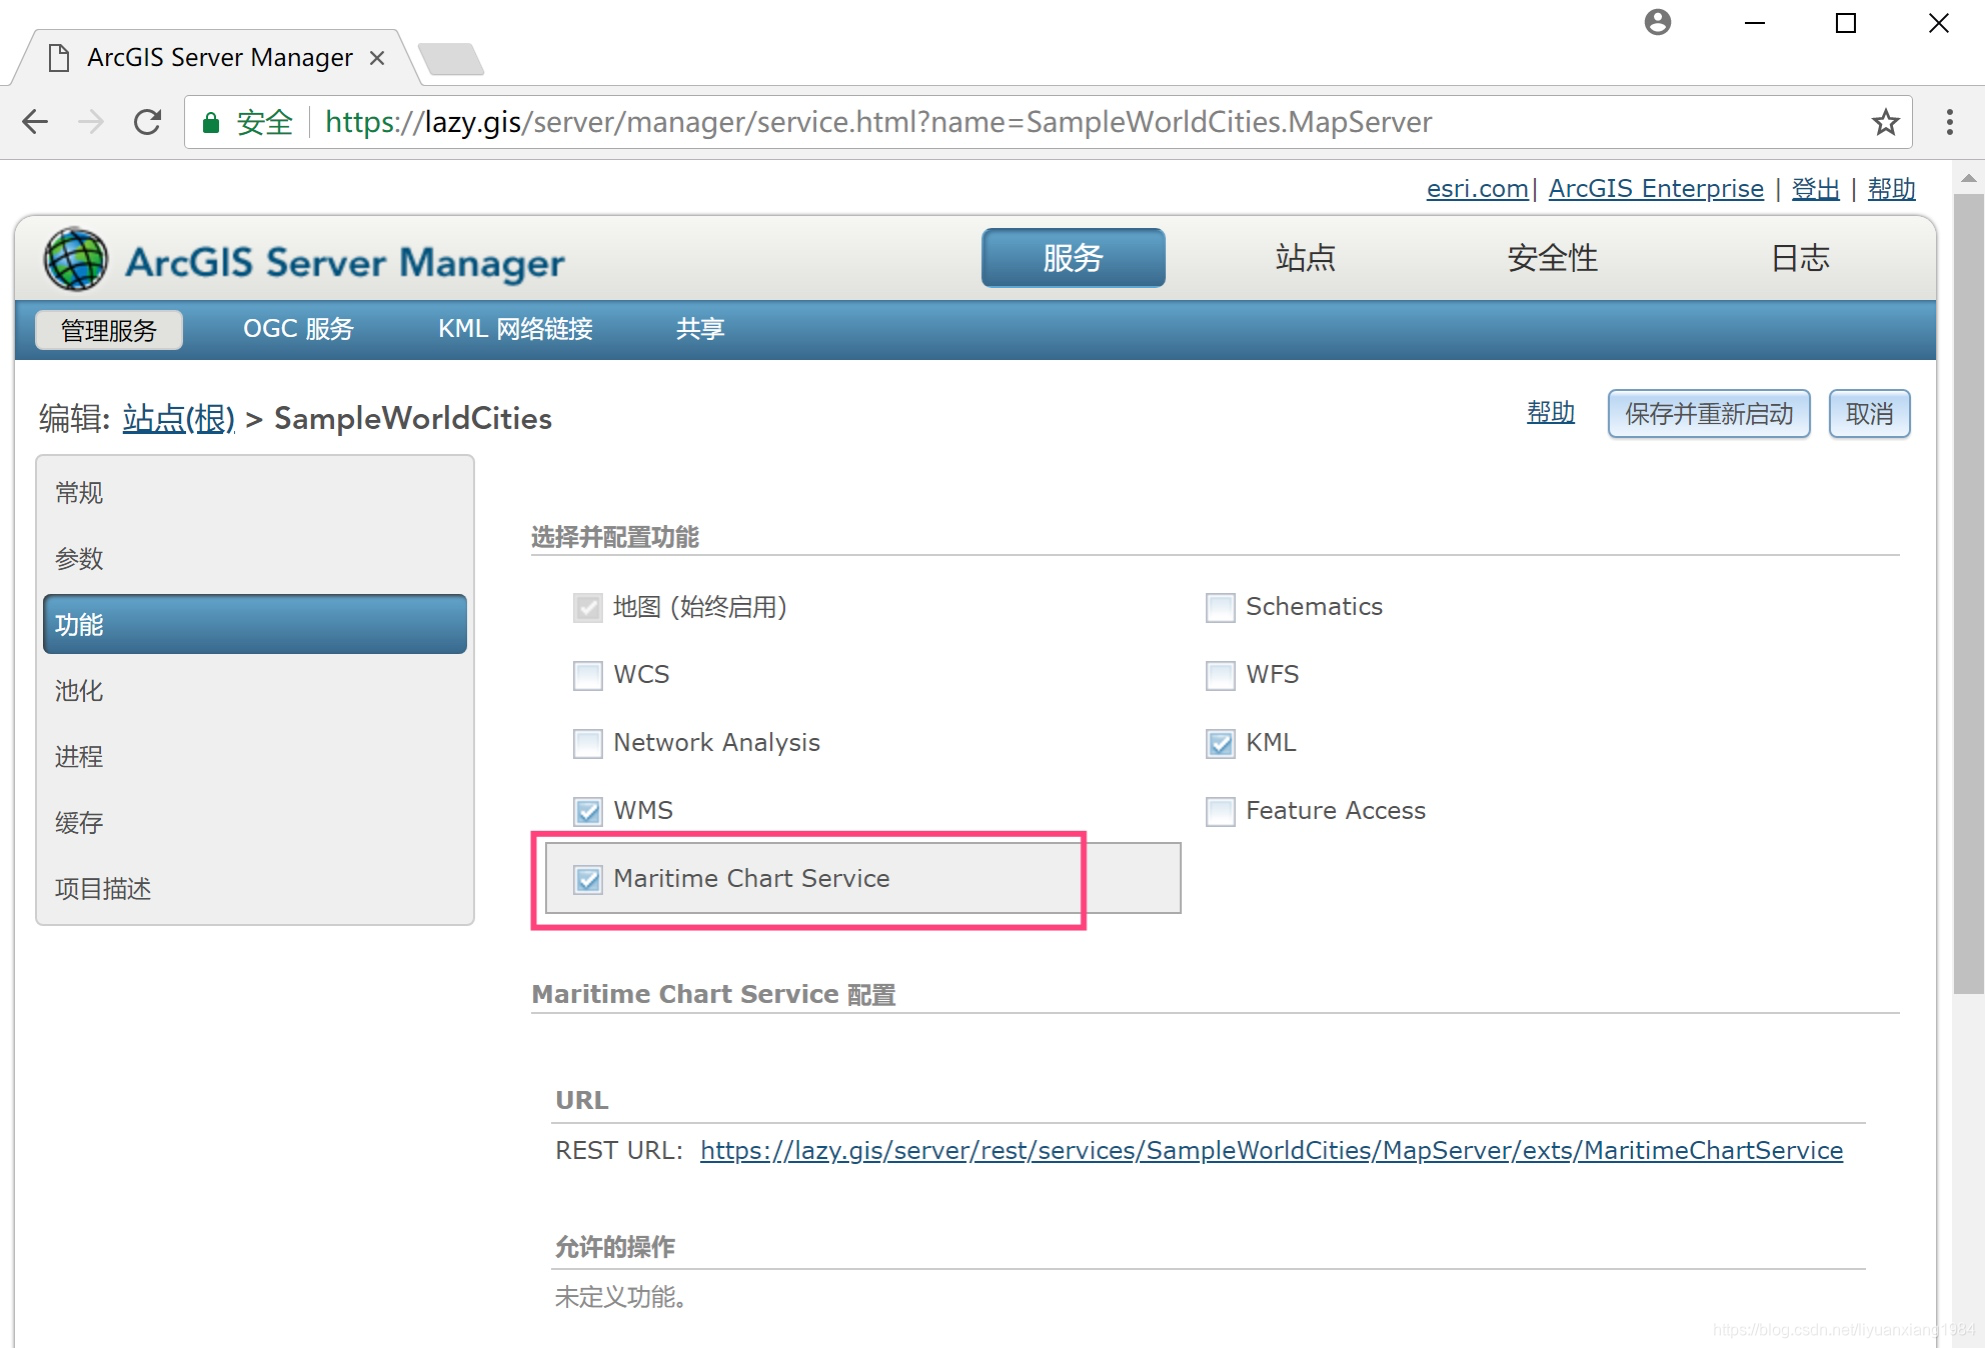Viewport: 1985px width, 1348px height.
Task: Open the 缓存 settings section
Action: [254, 823]
